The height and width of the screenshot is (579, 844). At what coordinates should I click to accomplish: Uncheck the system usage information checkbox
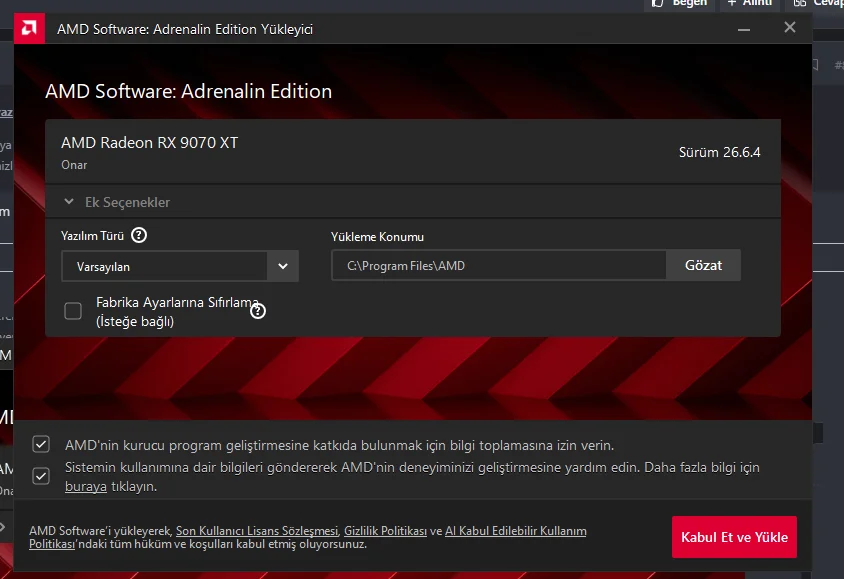click(41, 476)
